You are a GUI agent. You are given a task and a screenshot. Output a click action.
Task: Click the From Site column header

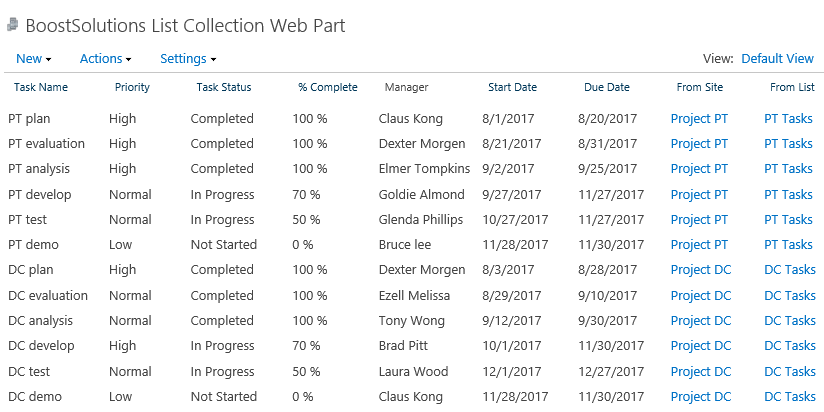(699, 87)
